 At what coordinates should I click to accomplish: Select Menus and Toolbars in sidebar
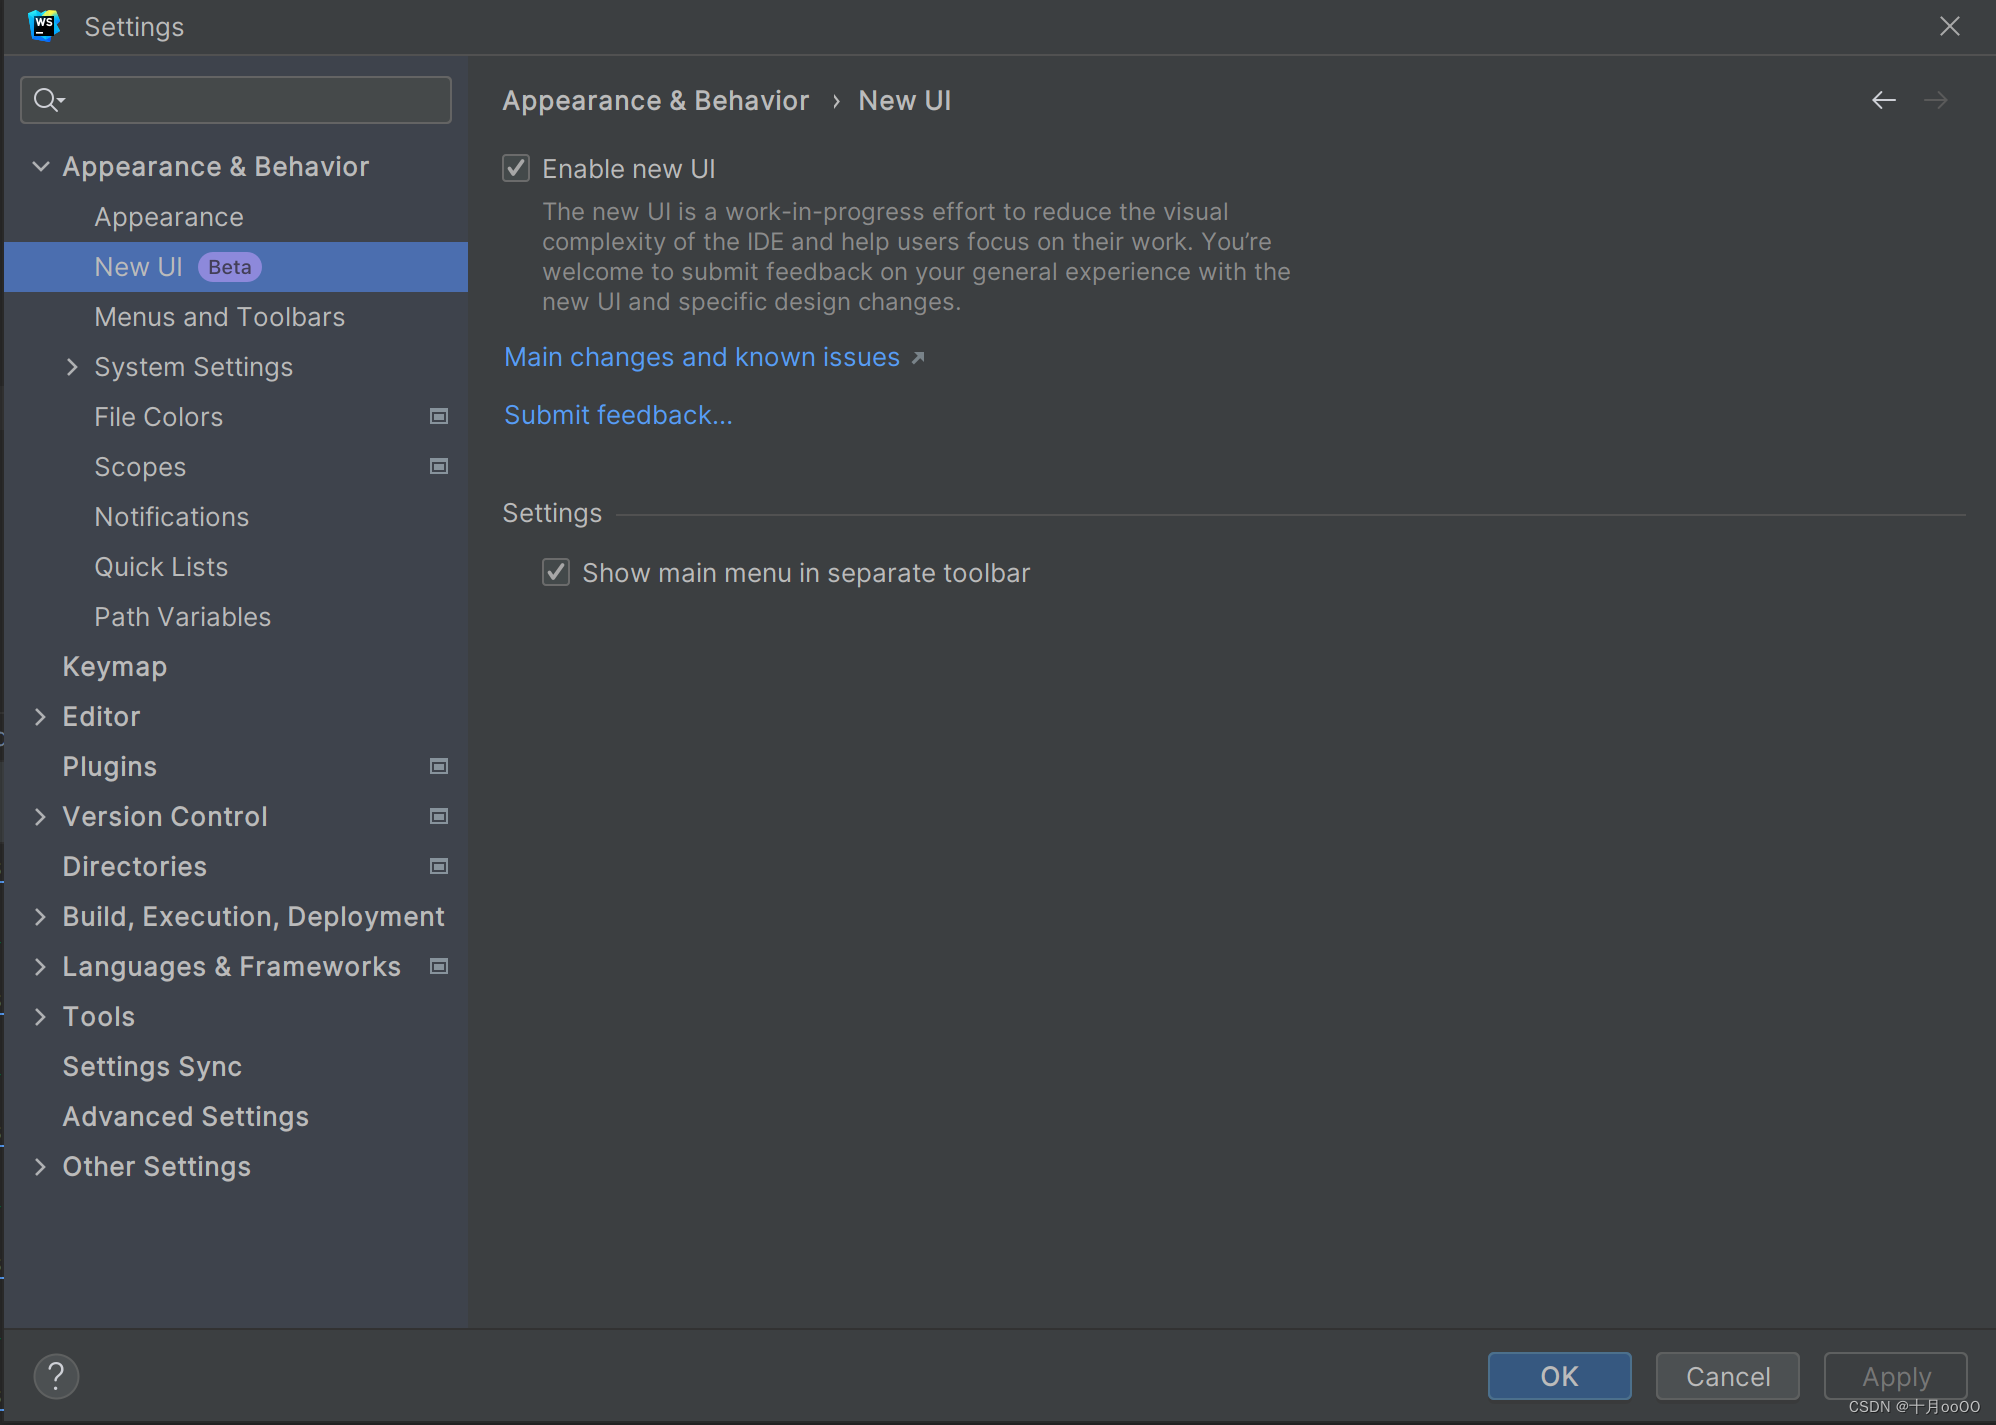(219, 317)
